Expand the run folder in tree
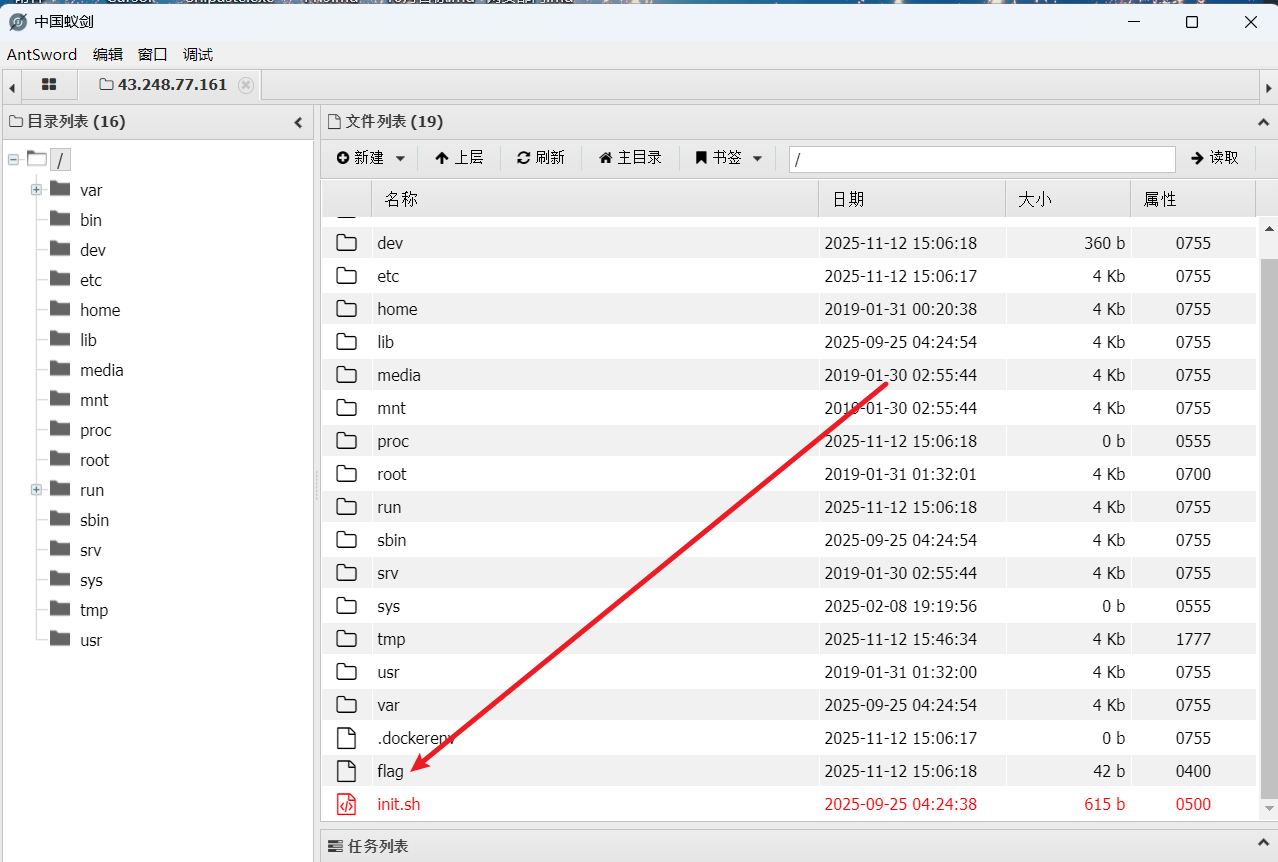1278x862 pixels. click(x=36, y=489)
